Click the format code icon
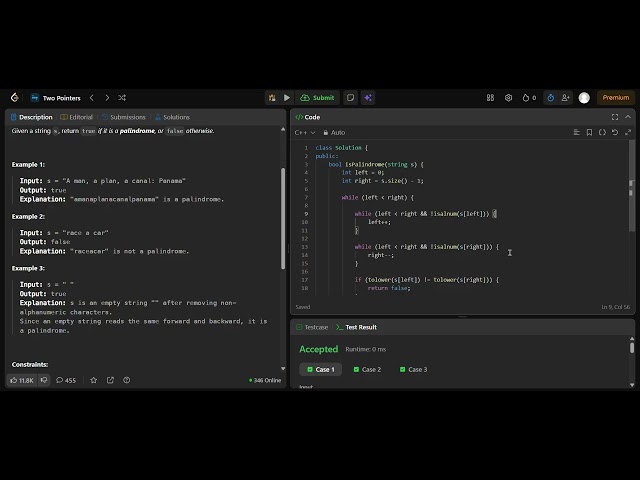The width and height of the screenshot is (640, 480). (x=576, y=132)
